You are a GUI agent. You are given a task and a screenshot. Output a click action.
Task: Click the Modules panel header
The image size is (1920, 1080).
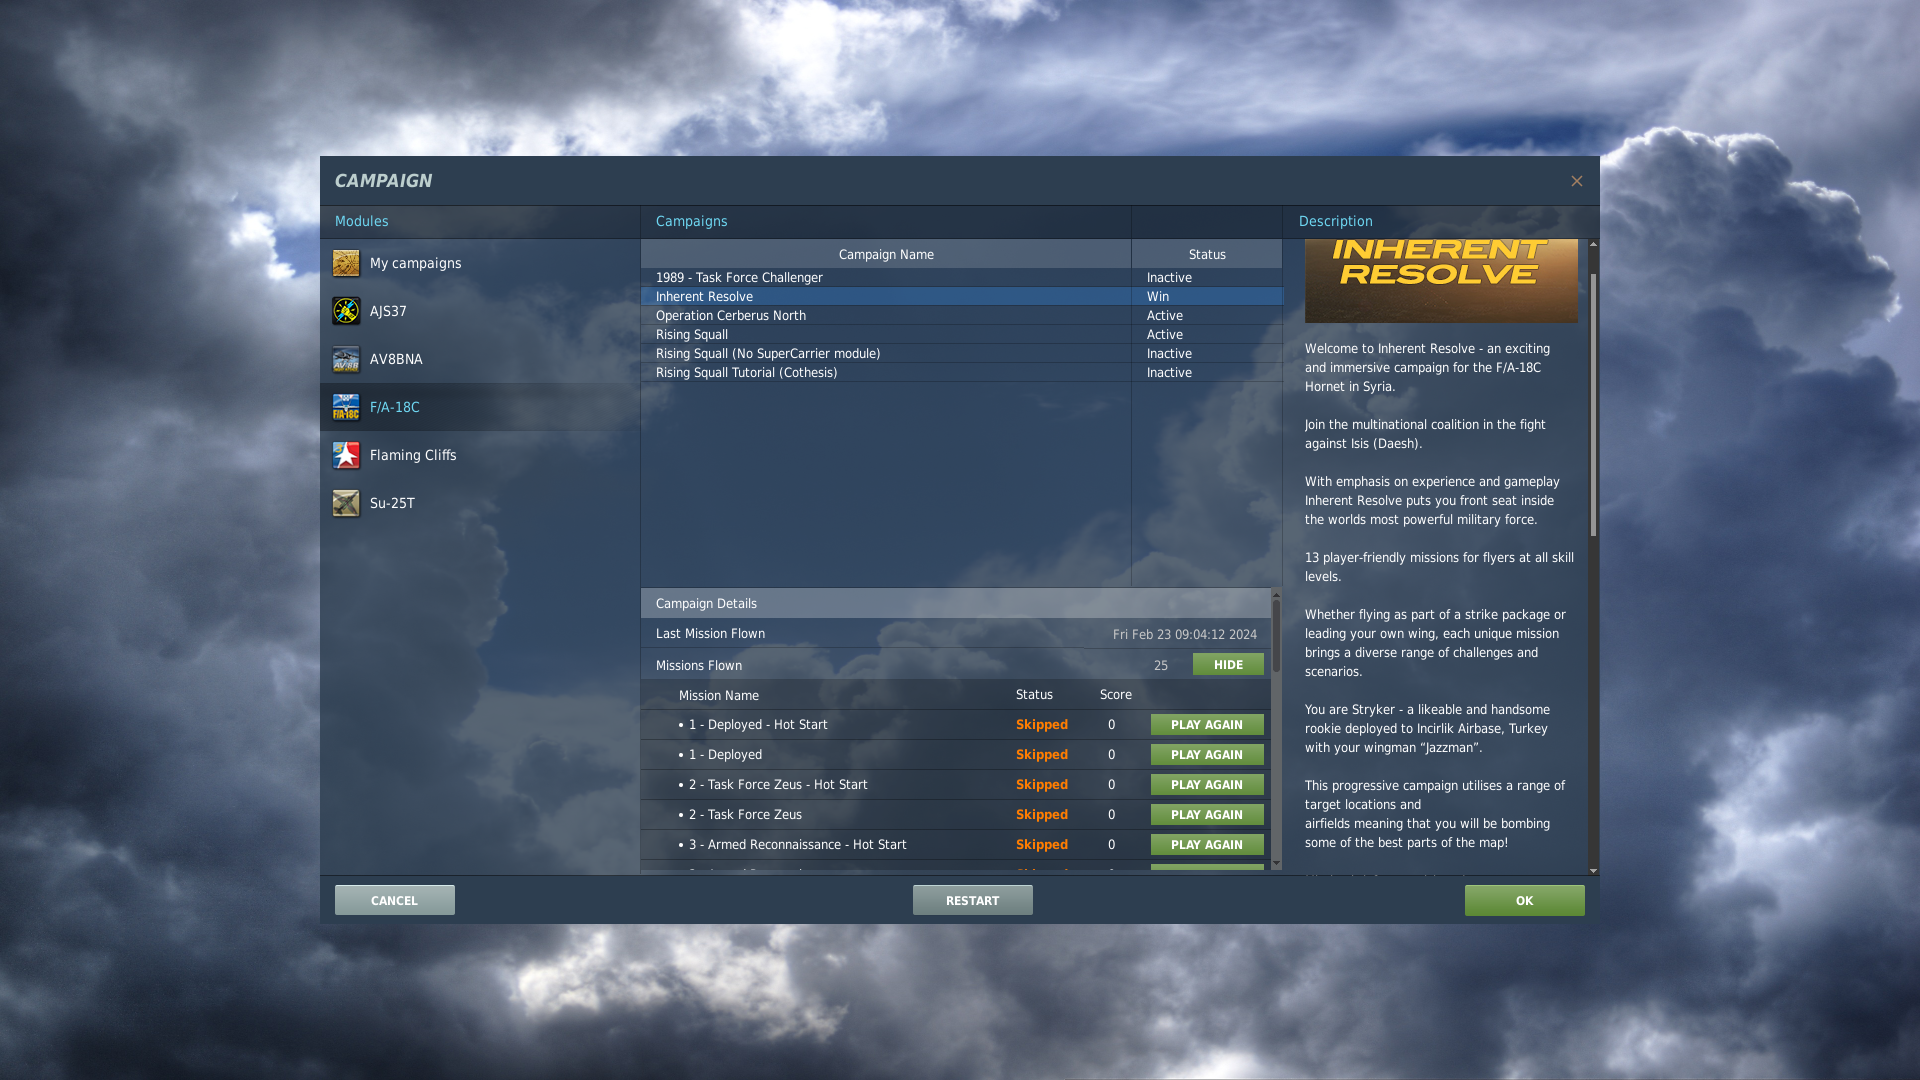(362, 221)
